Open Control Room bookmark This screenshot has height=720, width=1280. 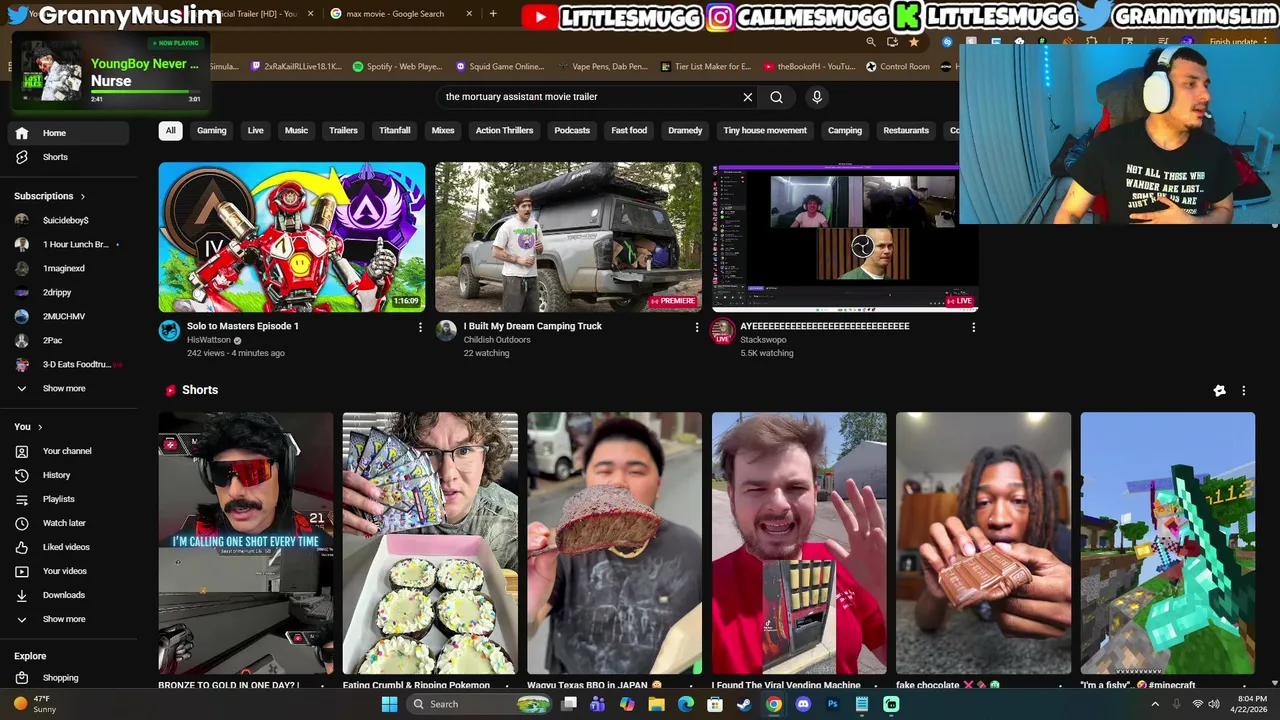point(897,67)
